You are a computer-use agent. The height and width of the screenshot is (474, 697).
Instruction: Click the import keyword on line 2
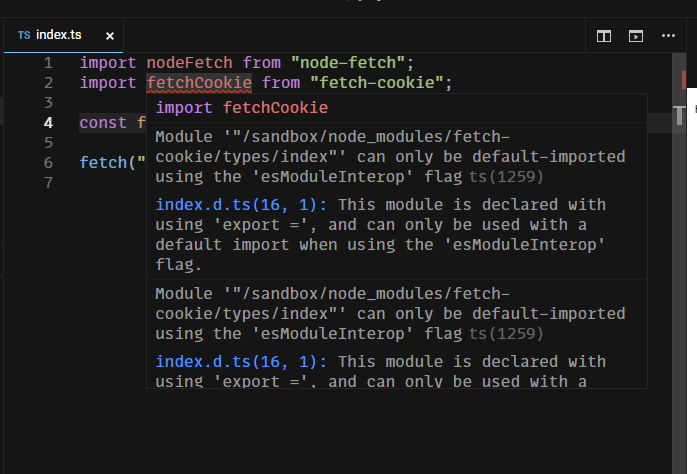pos(108,83)
